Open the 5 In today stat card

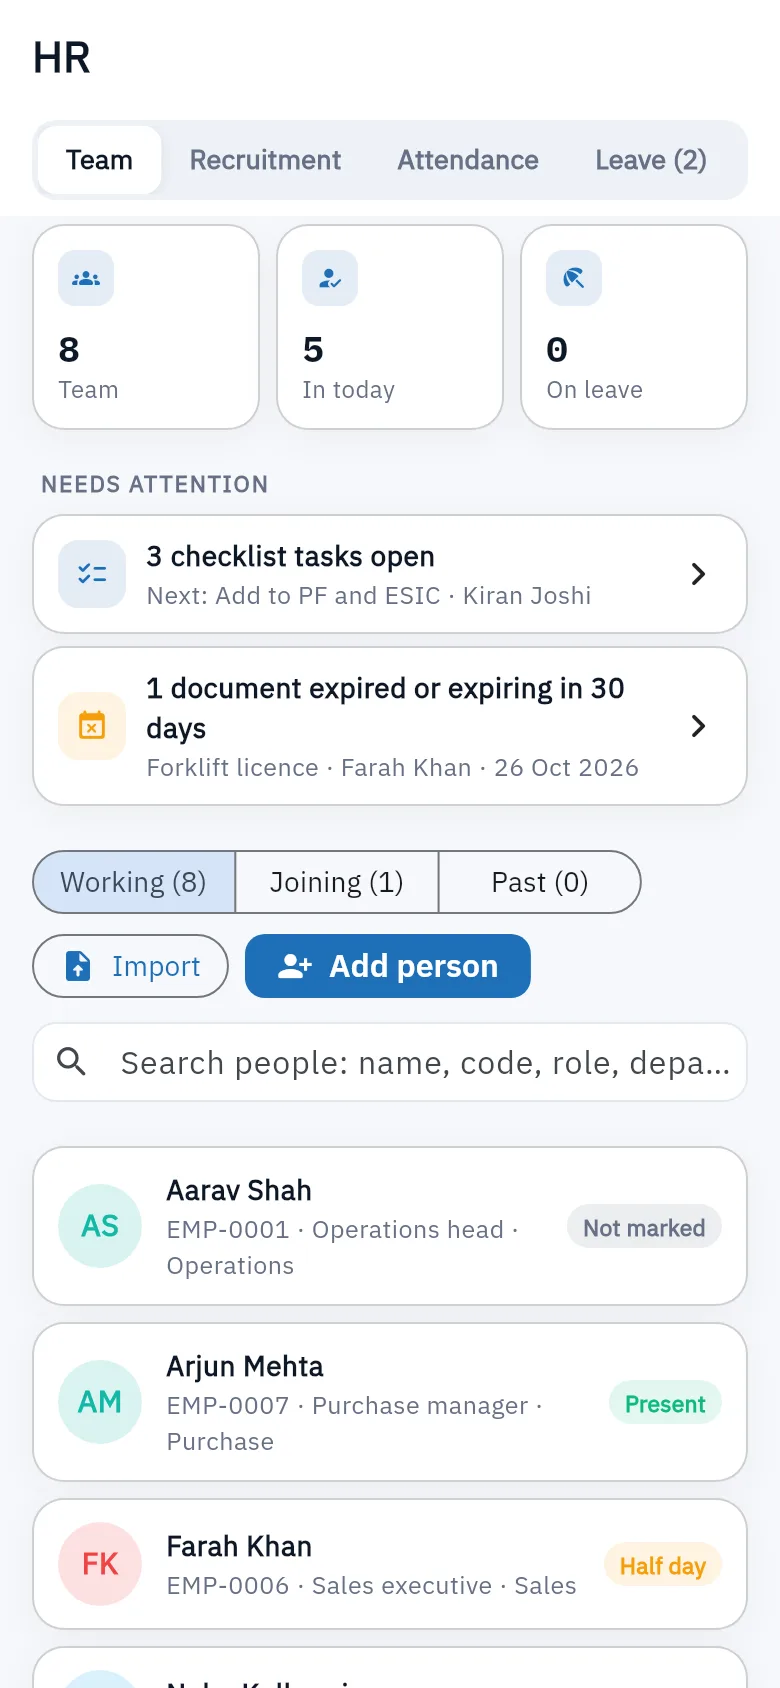(x=390, y=327)
